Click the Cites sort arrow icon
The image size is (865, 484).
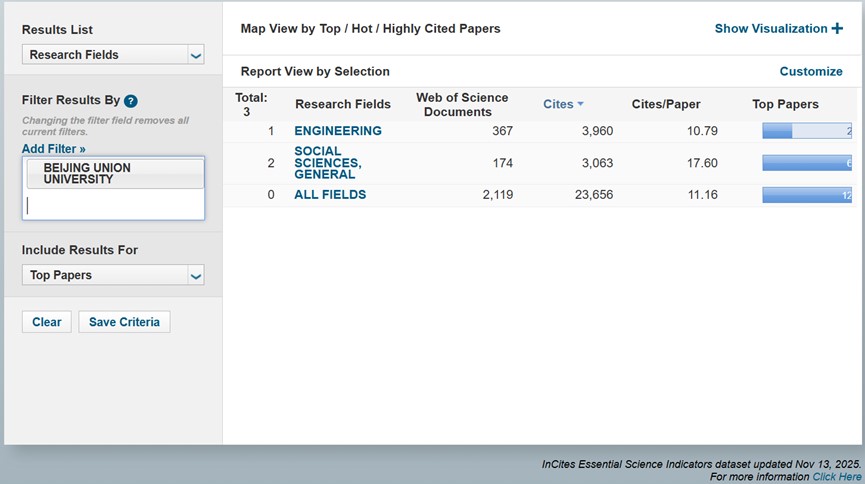pos(581,104)
